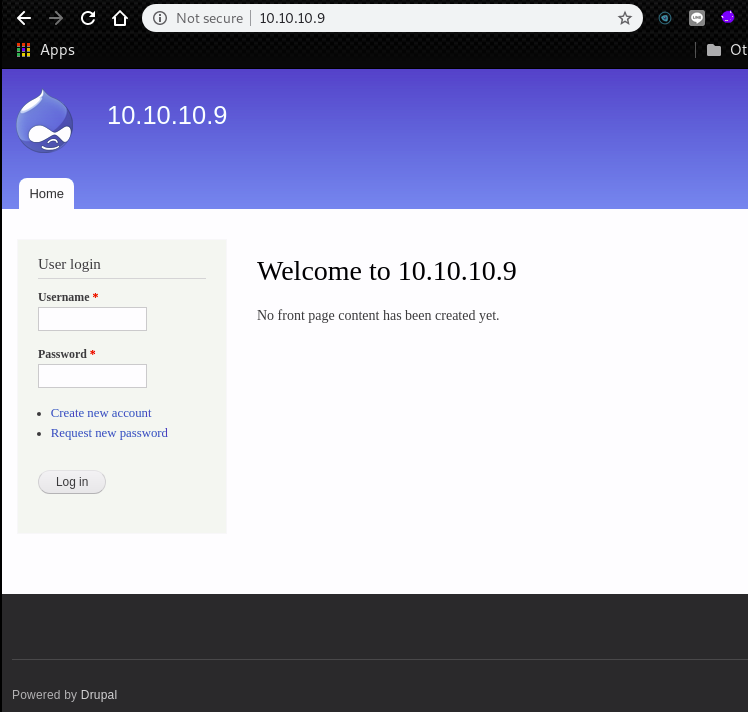
Task: Focus the Username input field
Action: point(92,319)
